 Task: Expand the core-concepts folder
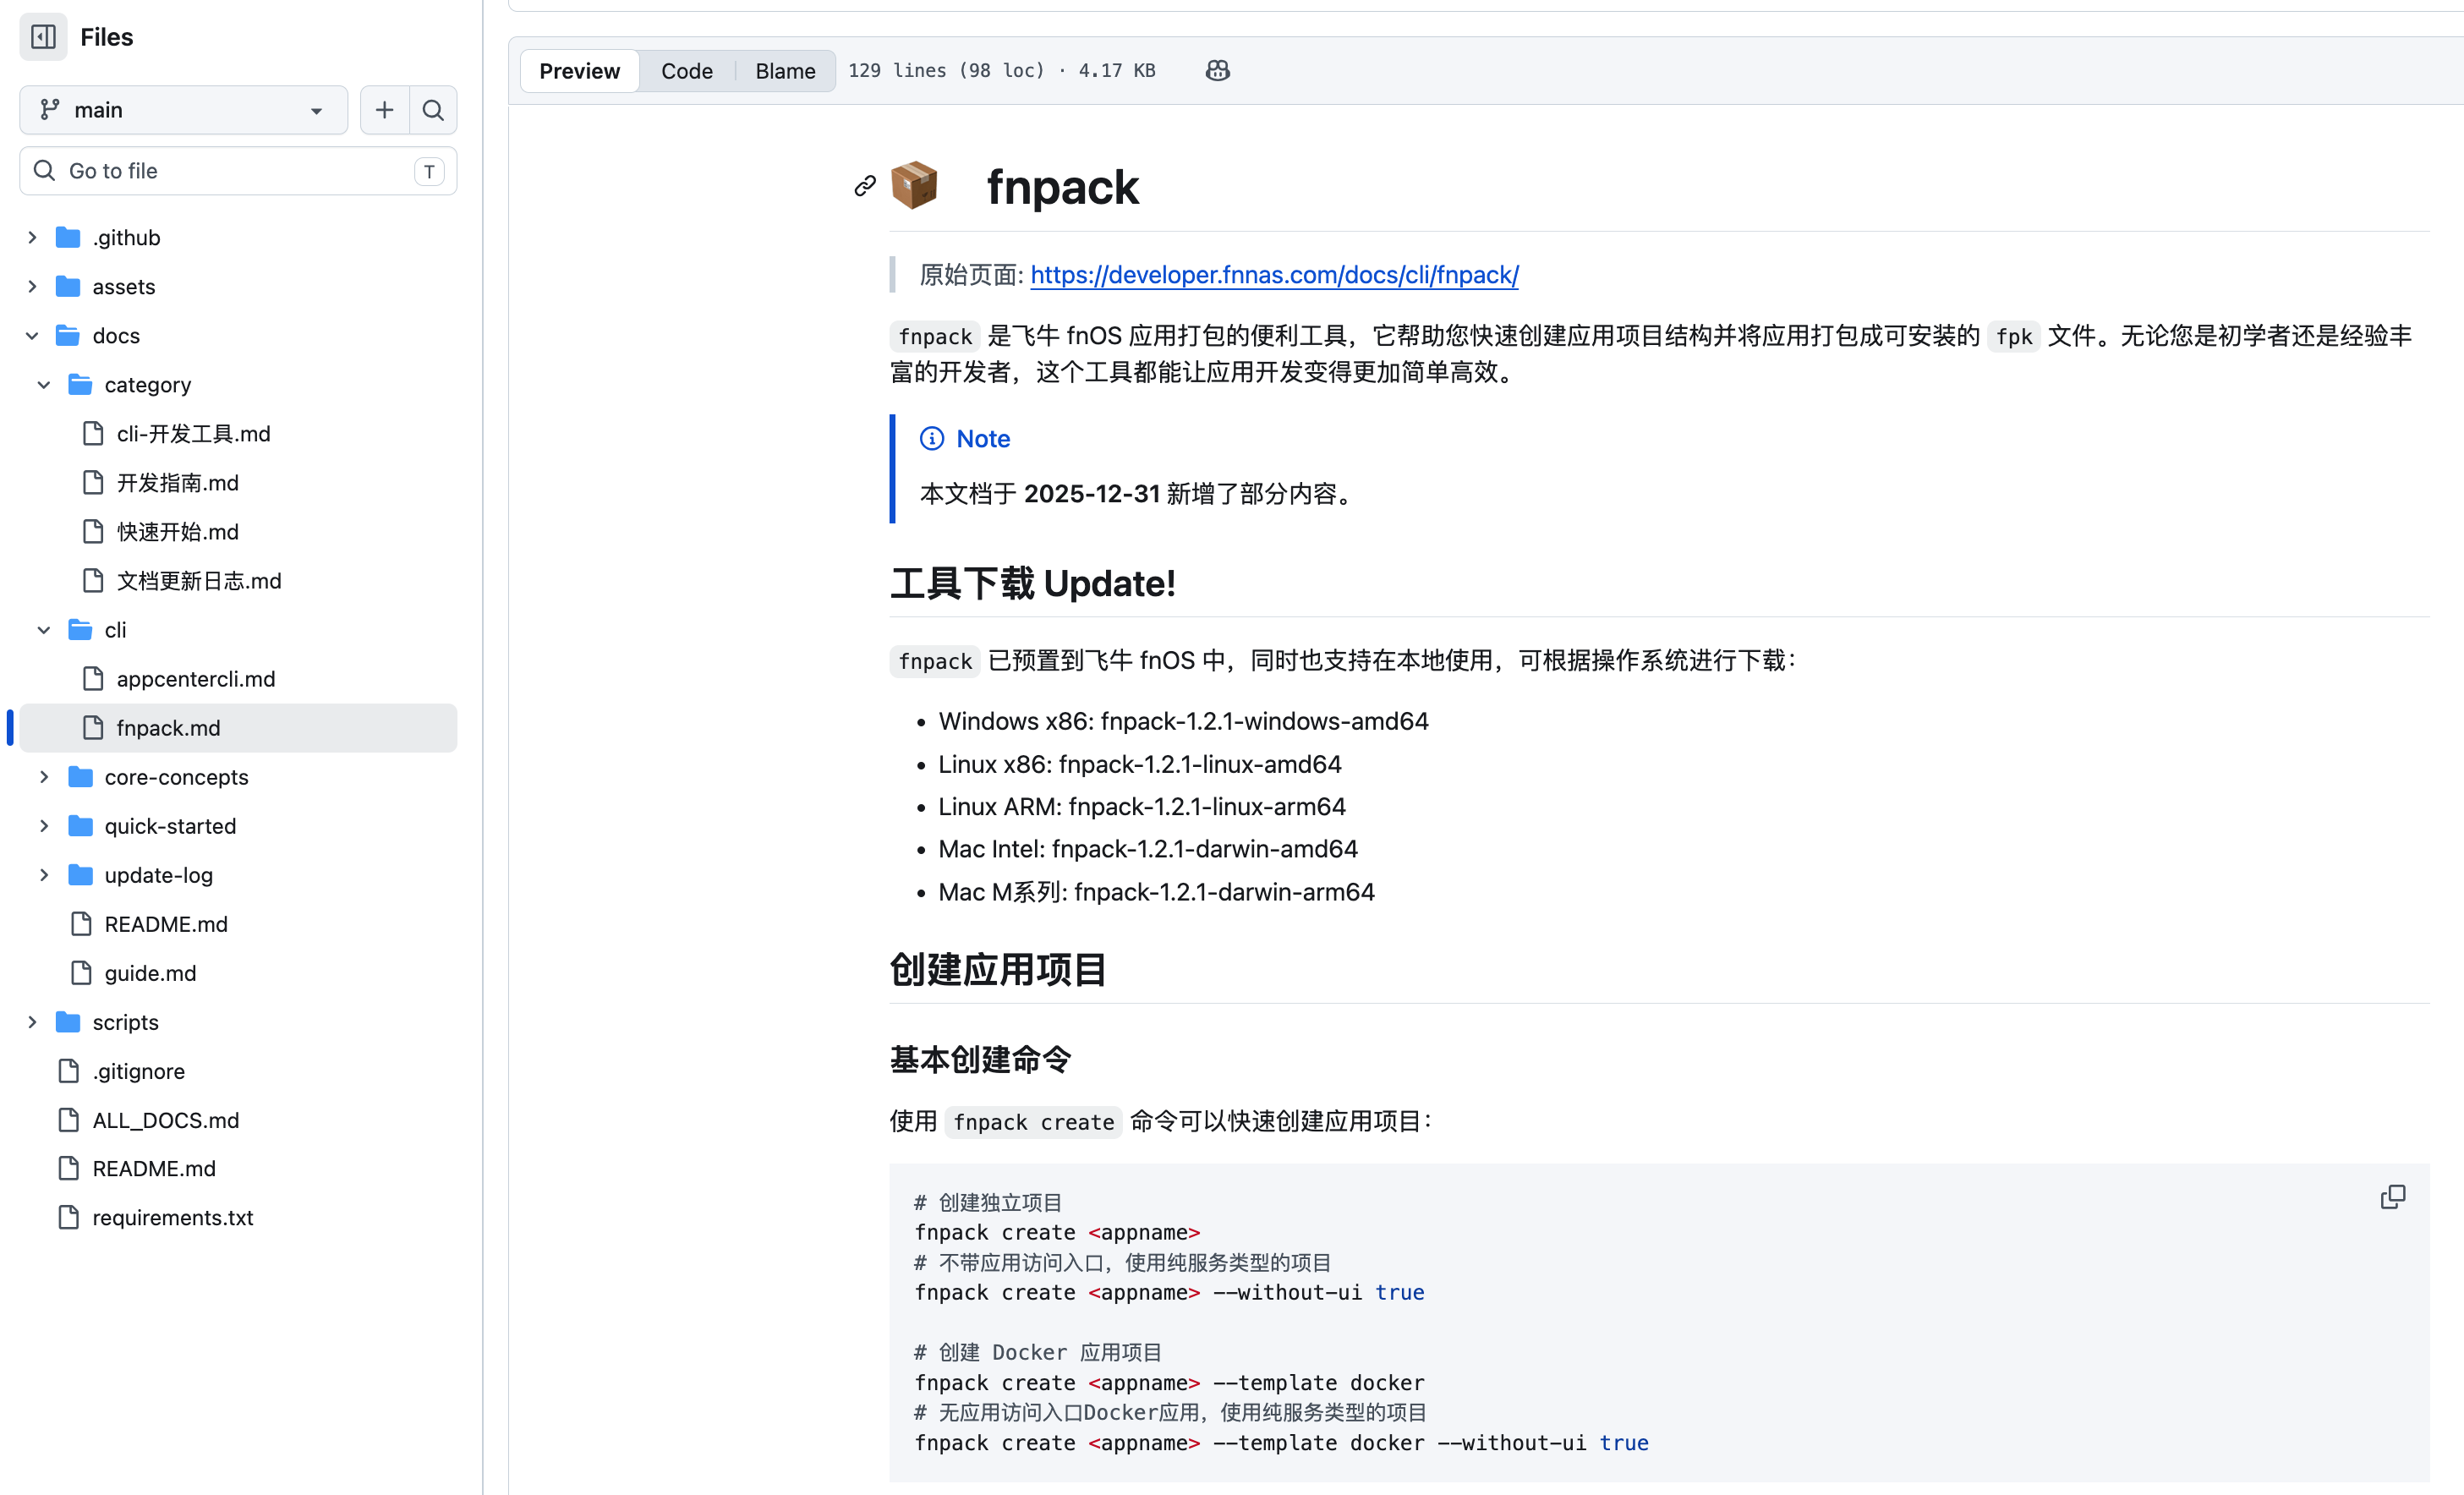44,777
